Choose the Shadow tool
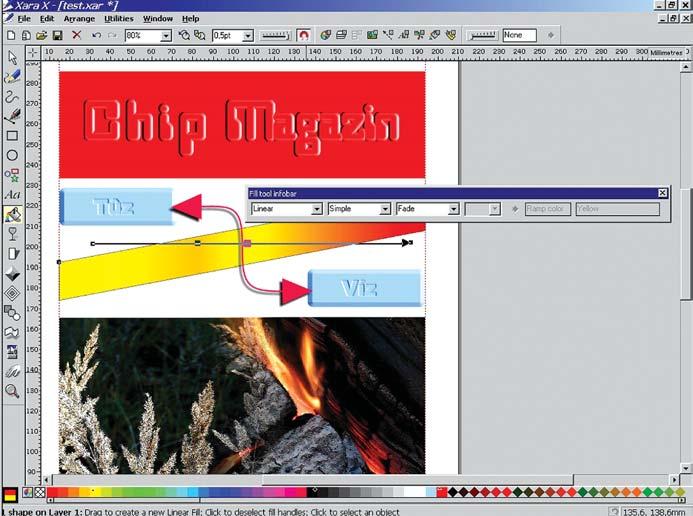693x516 pixels. [12, 254]
